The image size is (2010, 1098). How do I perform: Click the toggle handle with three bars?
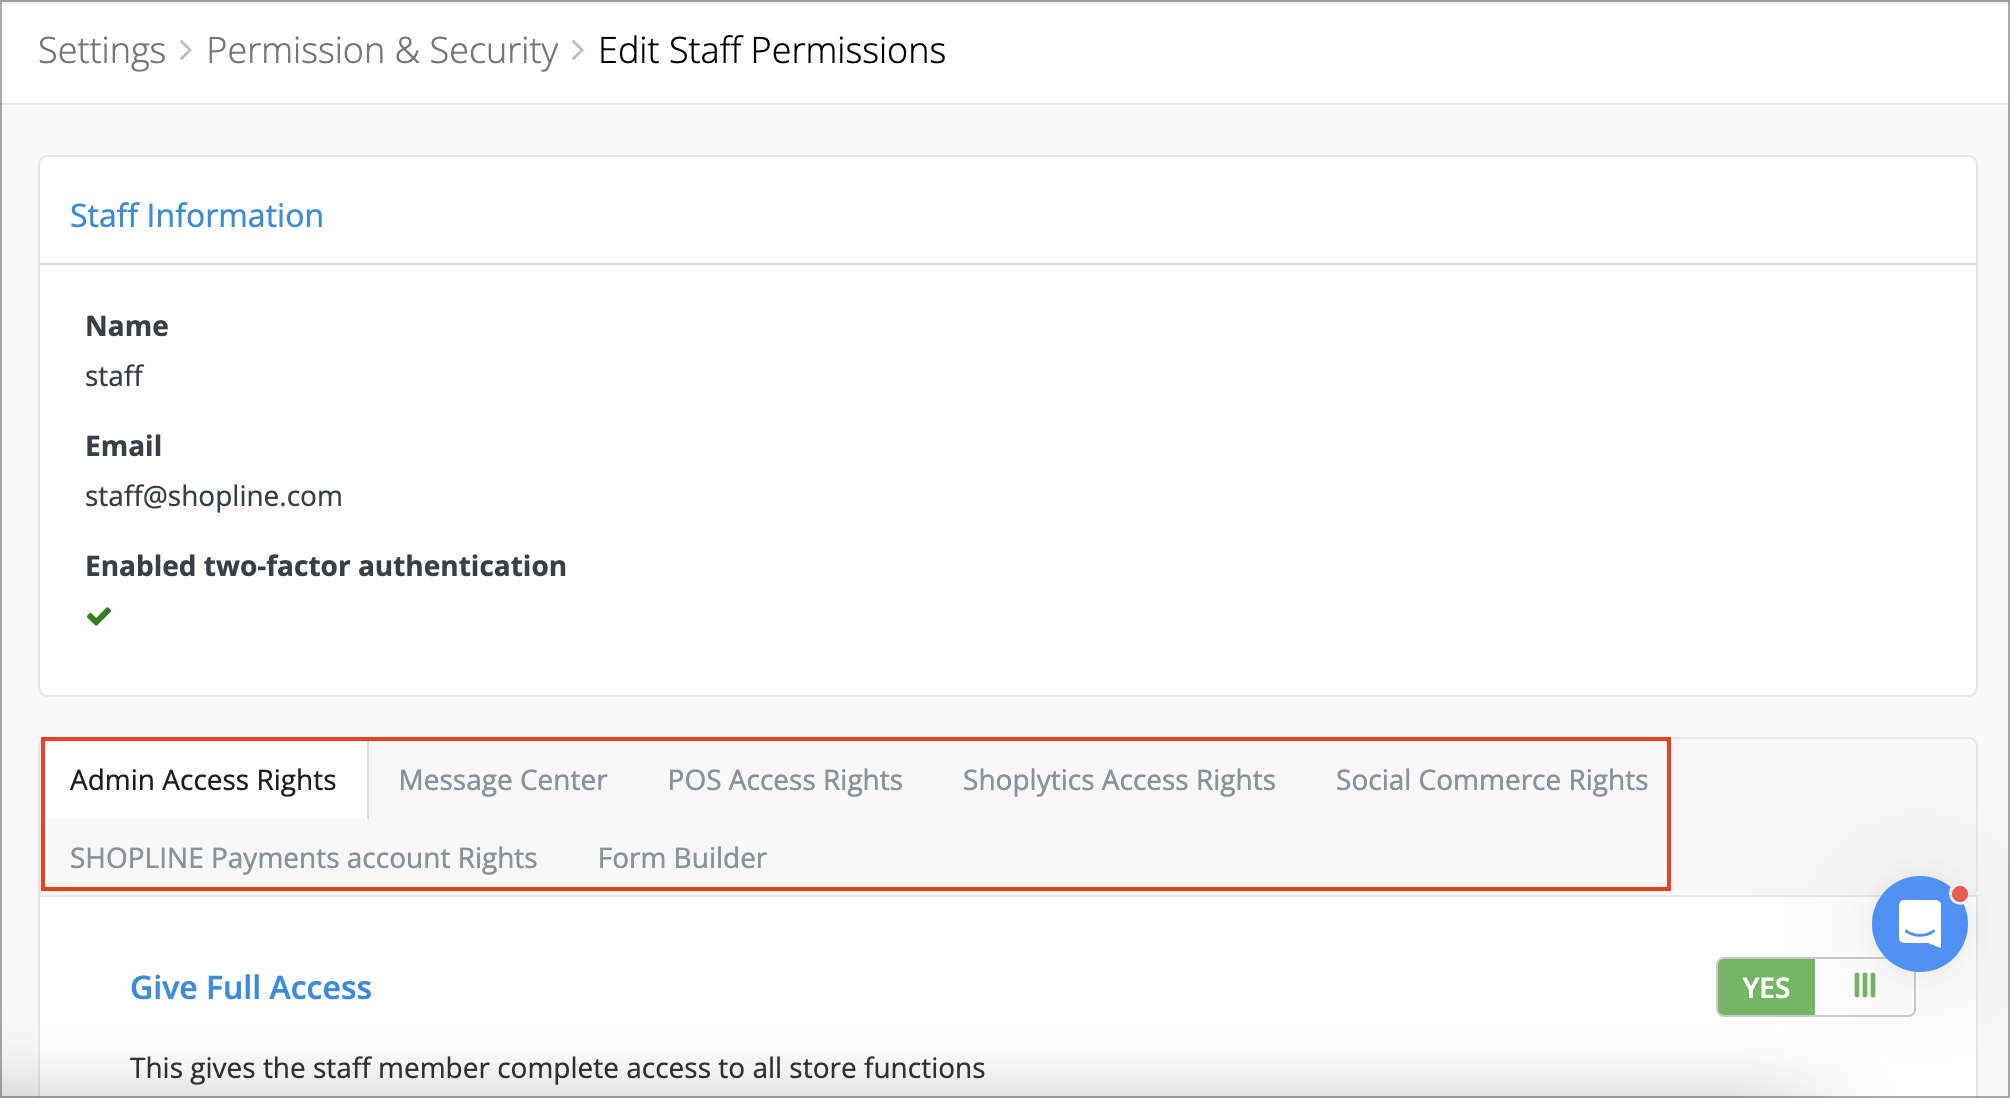[x=1864, y=987]
